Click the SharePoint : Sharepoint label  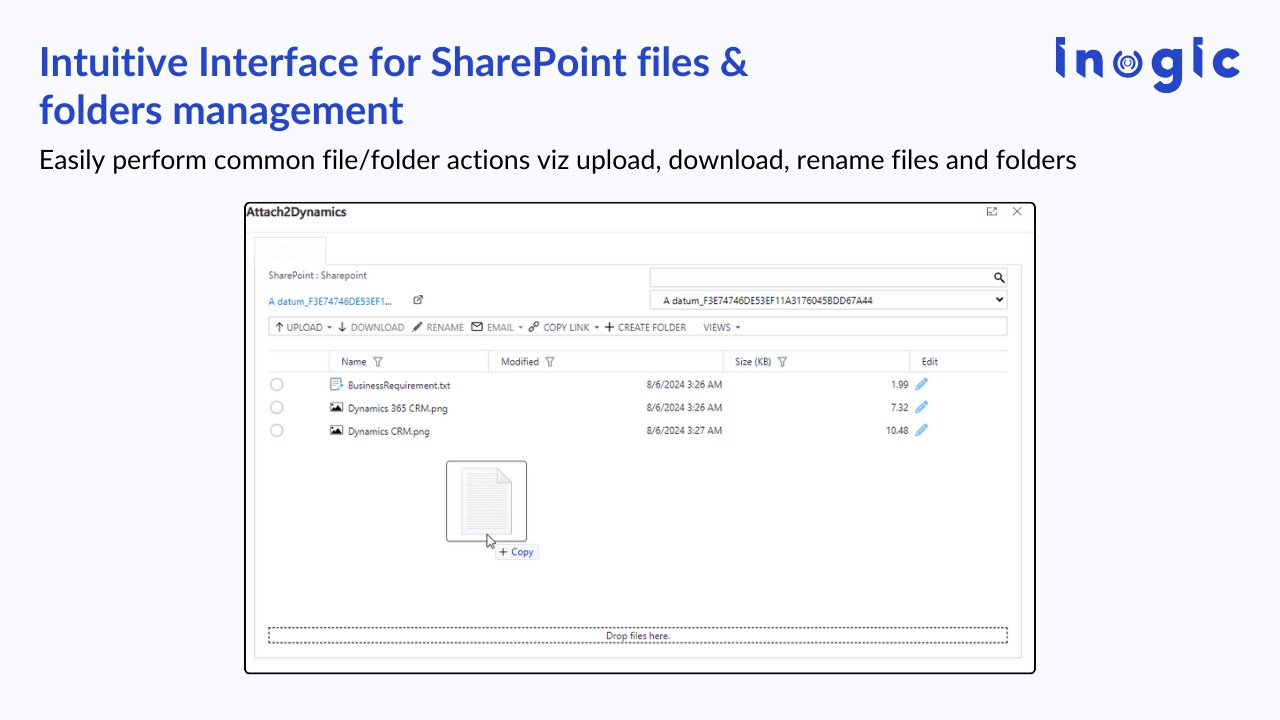(x=317, y=275)
